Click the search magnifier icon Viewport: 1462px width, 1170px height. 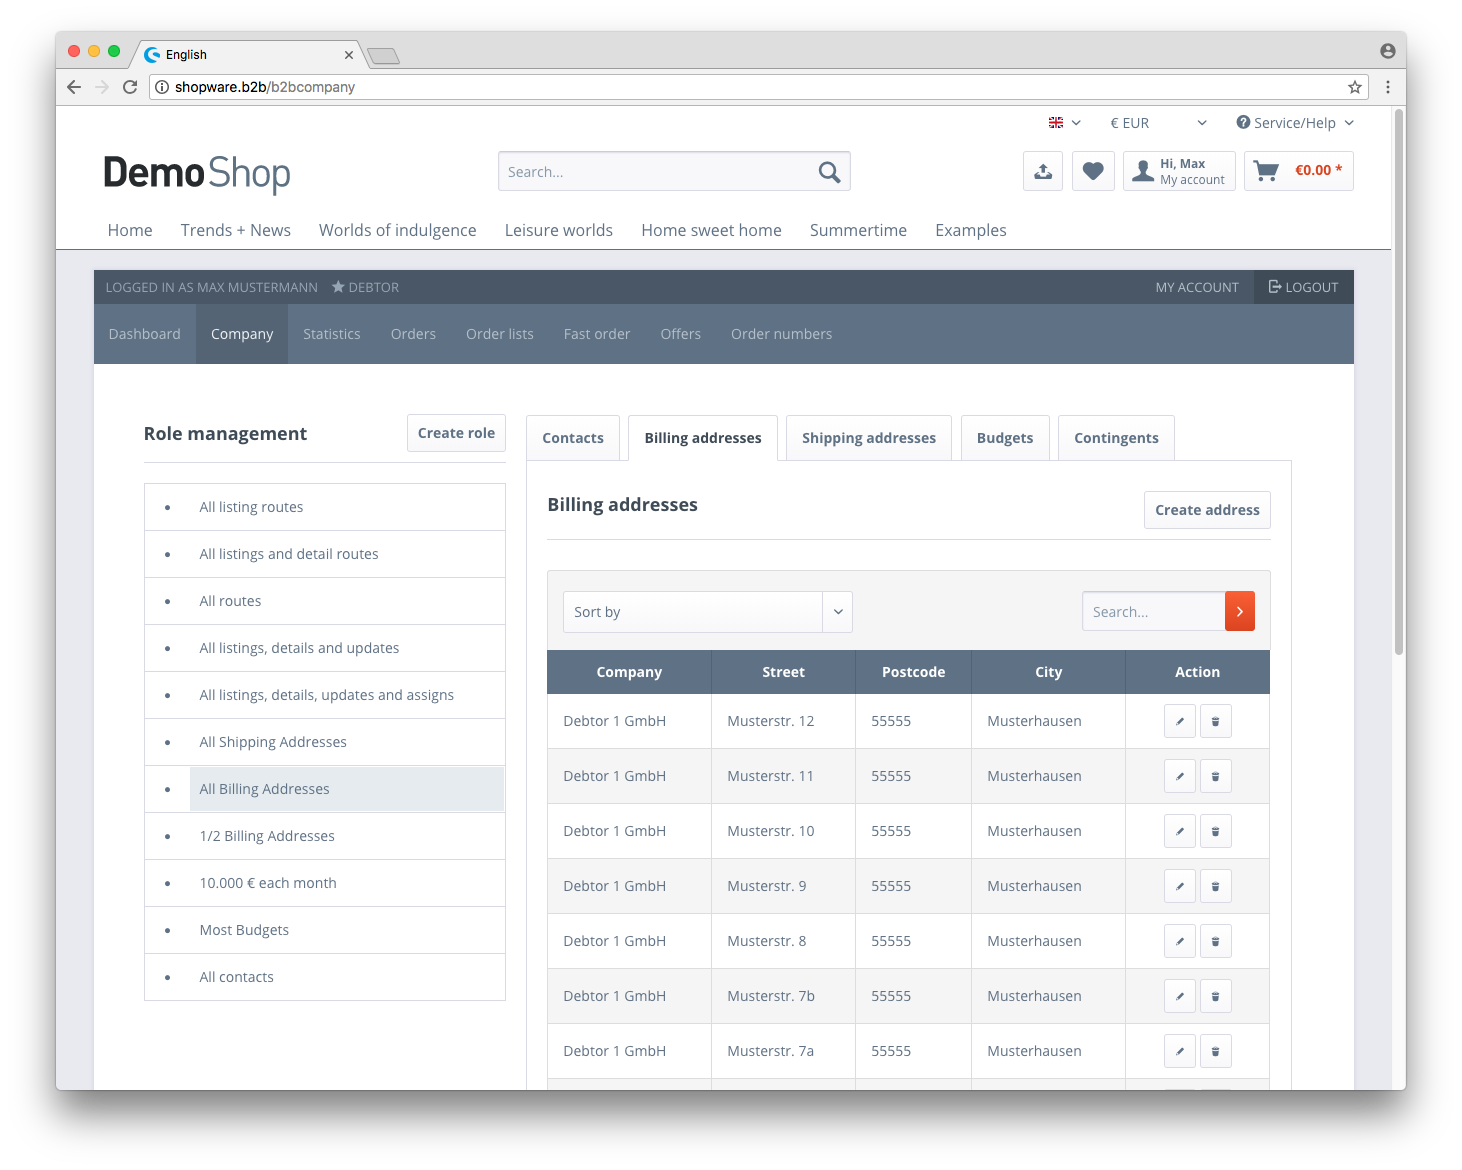point(829,172)
